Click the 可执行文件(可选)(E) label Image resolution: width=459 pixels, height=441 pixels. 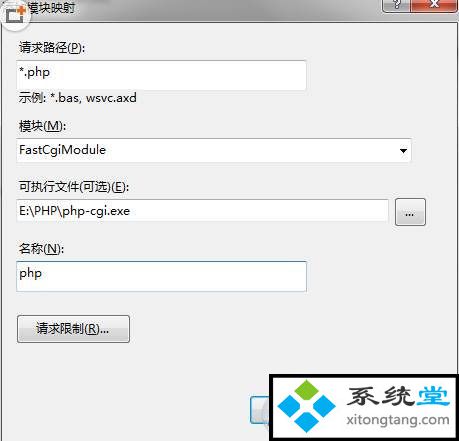pyautogui.click(x=74, y=187)
